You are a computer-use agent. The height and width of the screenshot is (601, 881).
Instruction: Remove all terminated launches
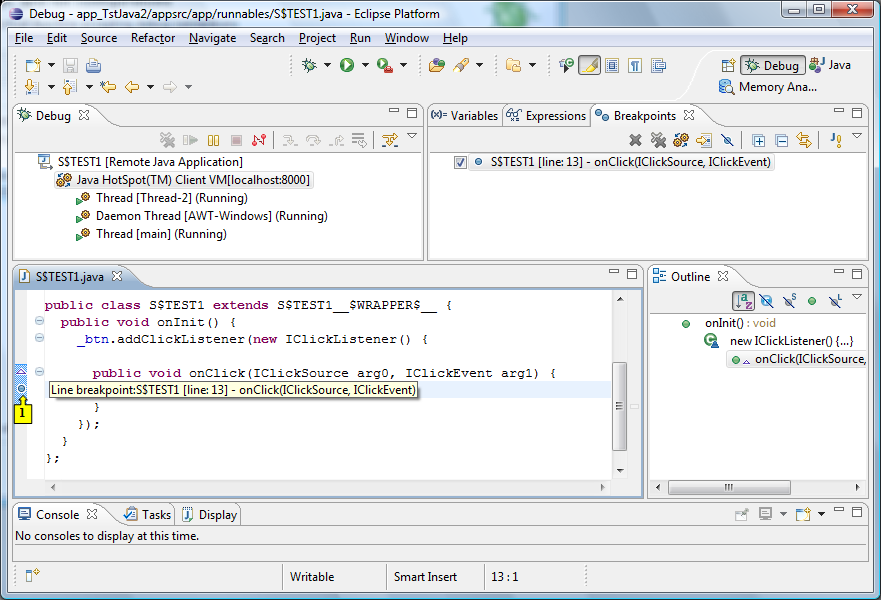pos(169,140)
